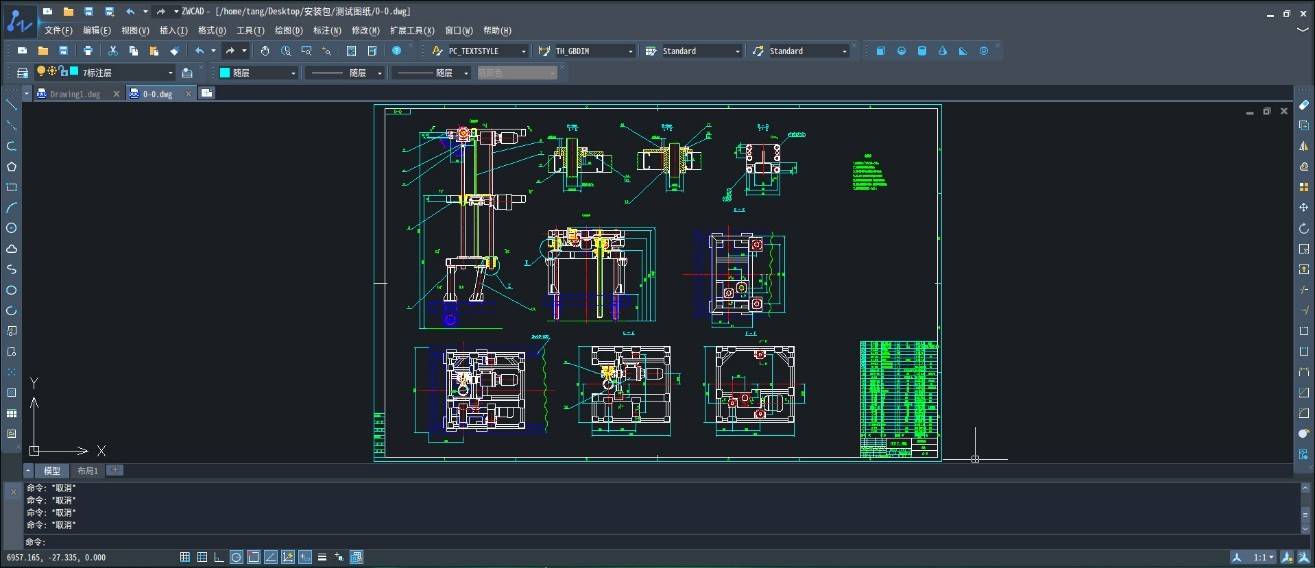Open the TH_GBDIM dimension style dropdown
This screenshot has height=568, width=1315.
(586, 50)
